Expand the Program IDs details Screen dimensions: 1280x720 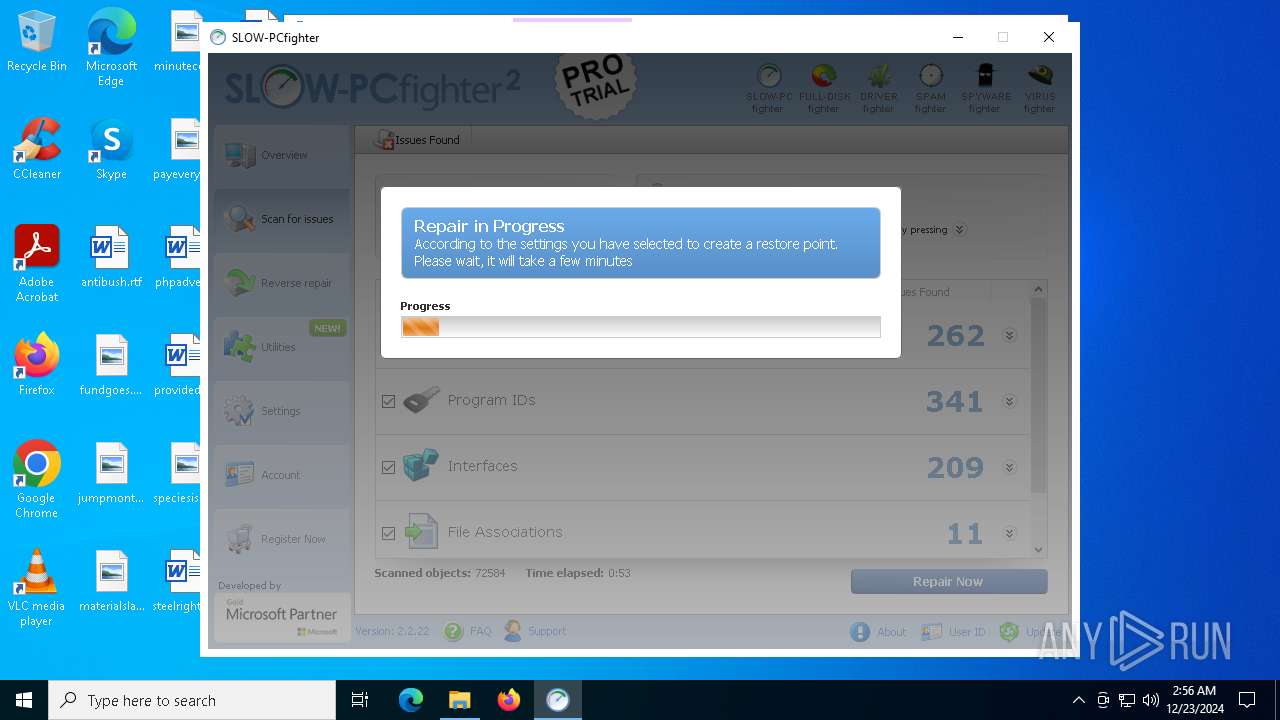pos(1010,401)
